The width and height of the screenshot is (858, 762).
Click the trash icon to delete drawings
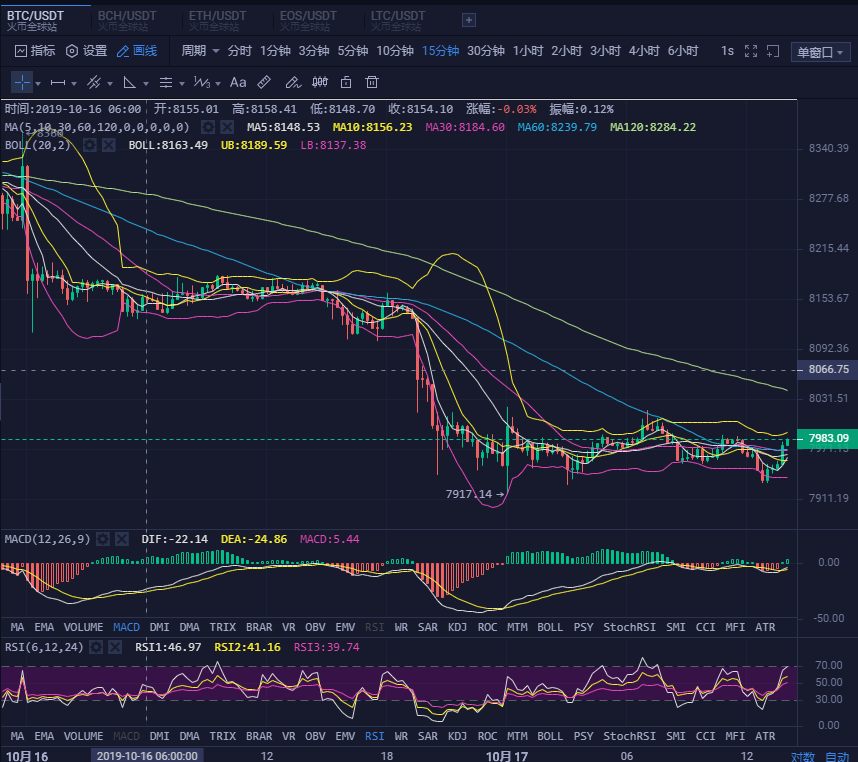click(372, 82)
